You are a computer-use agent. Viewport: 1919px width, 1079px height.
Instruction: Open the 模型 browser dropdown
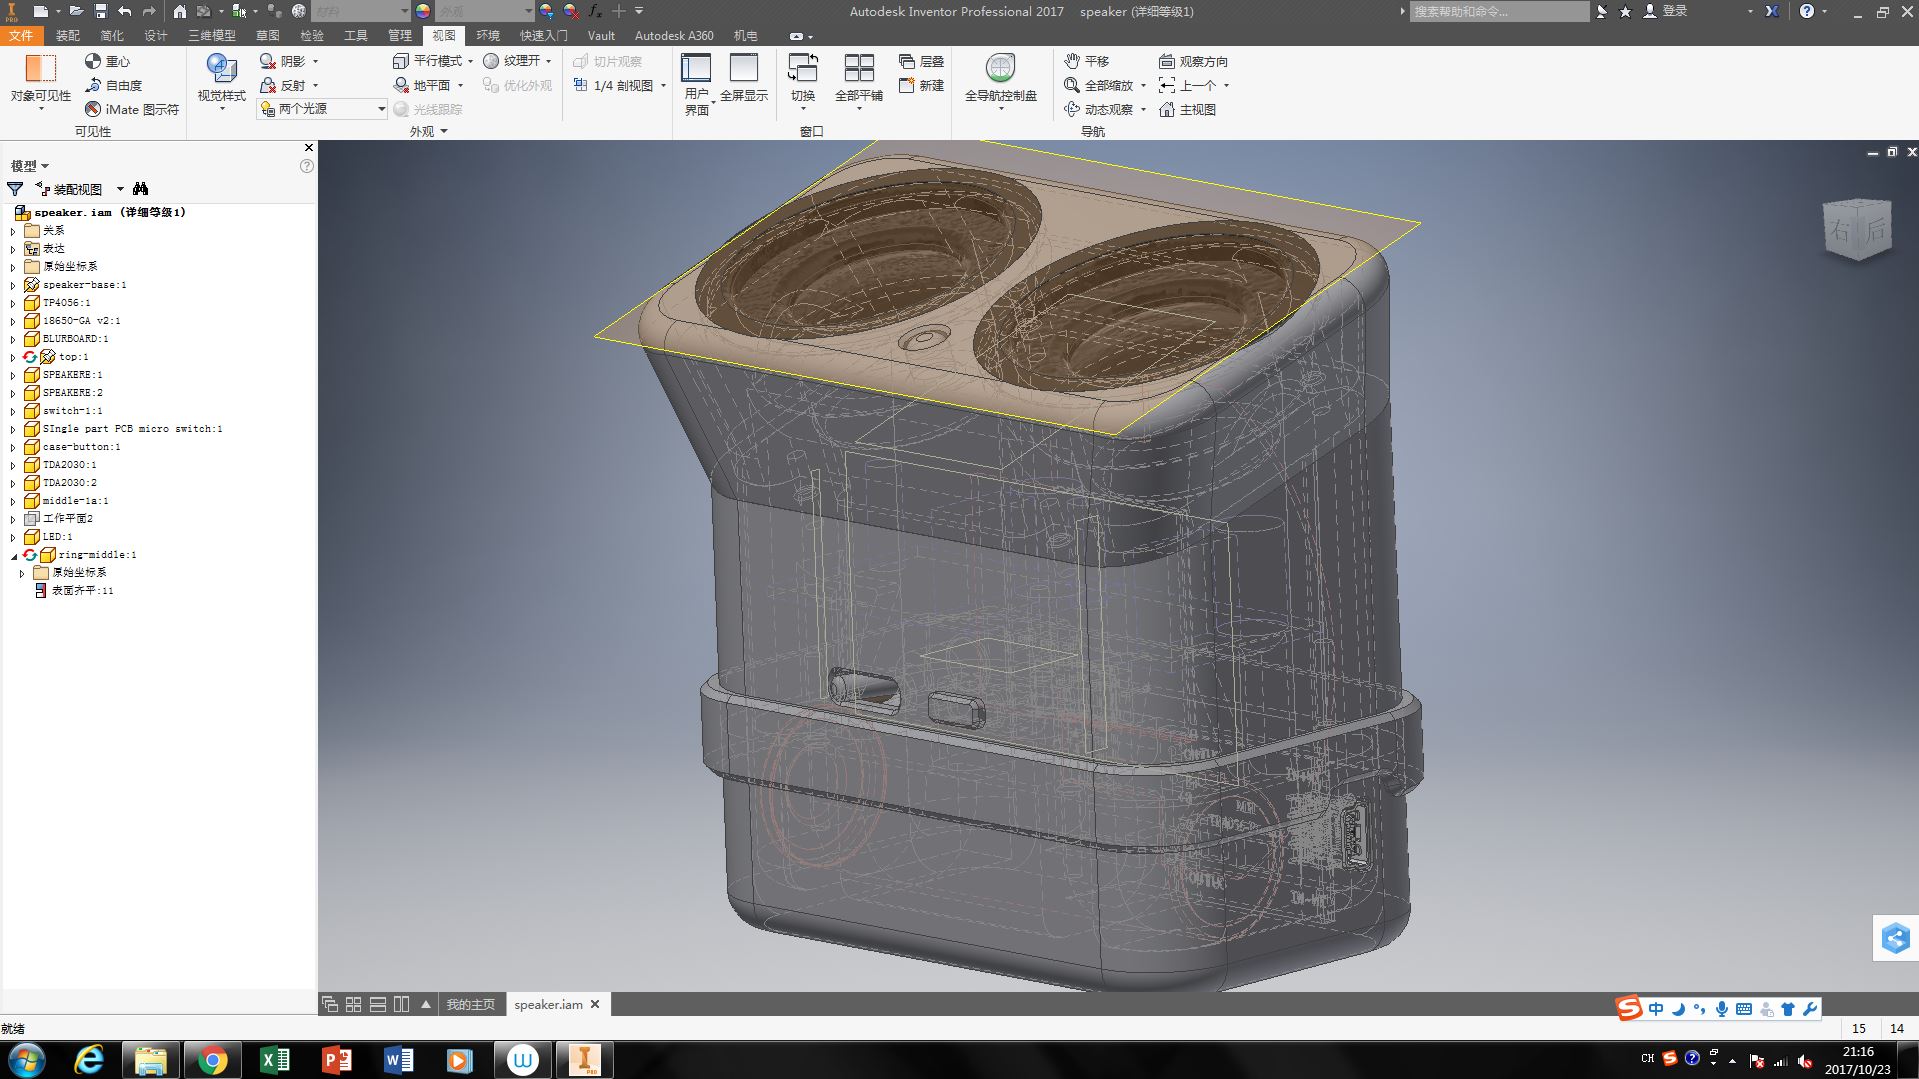point(29,166)
